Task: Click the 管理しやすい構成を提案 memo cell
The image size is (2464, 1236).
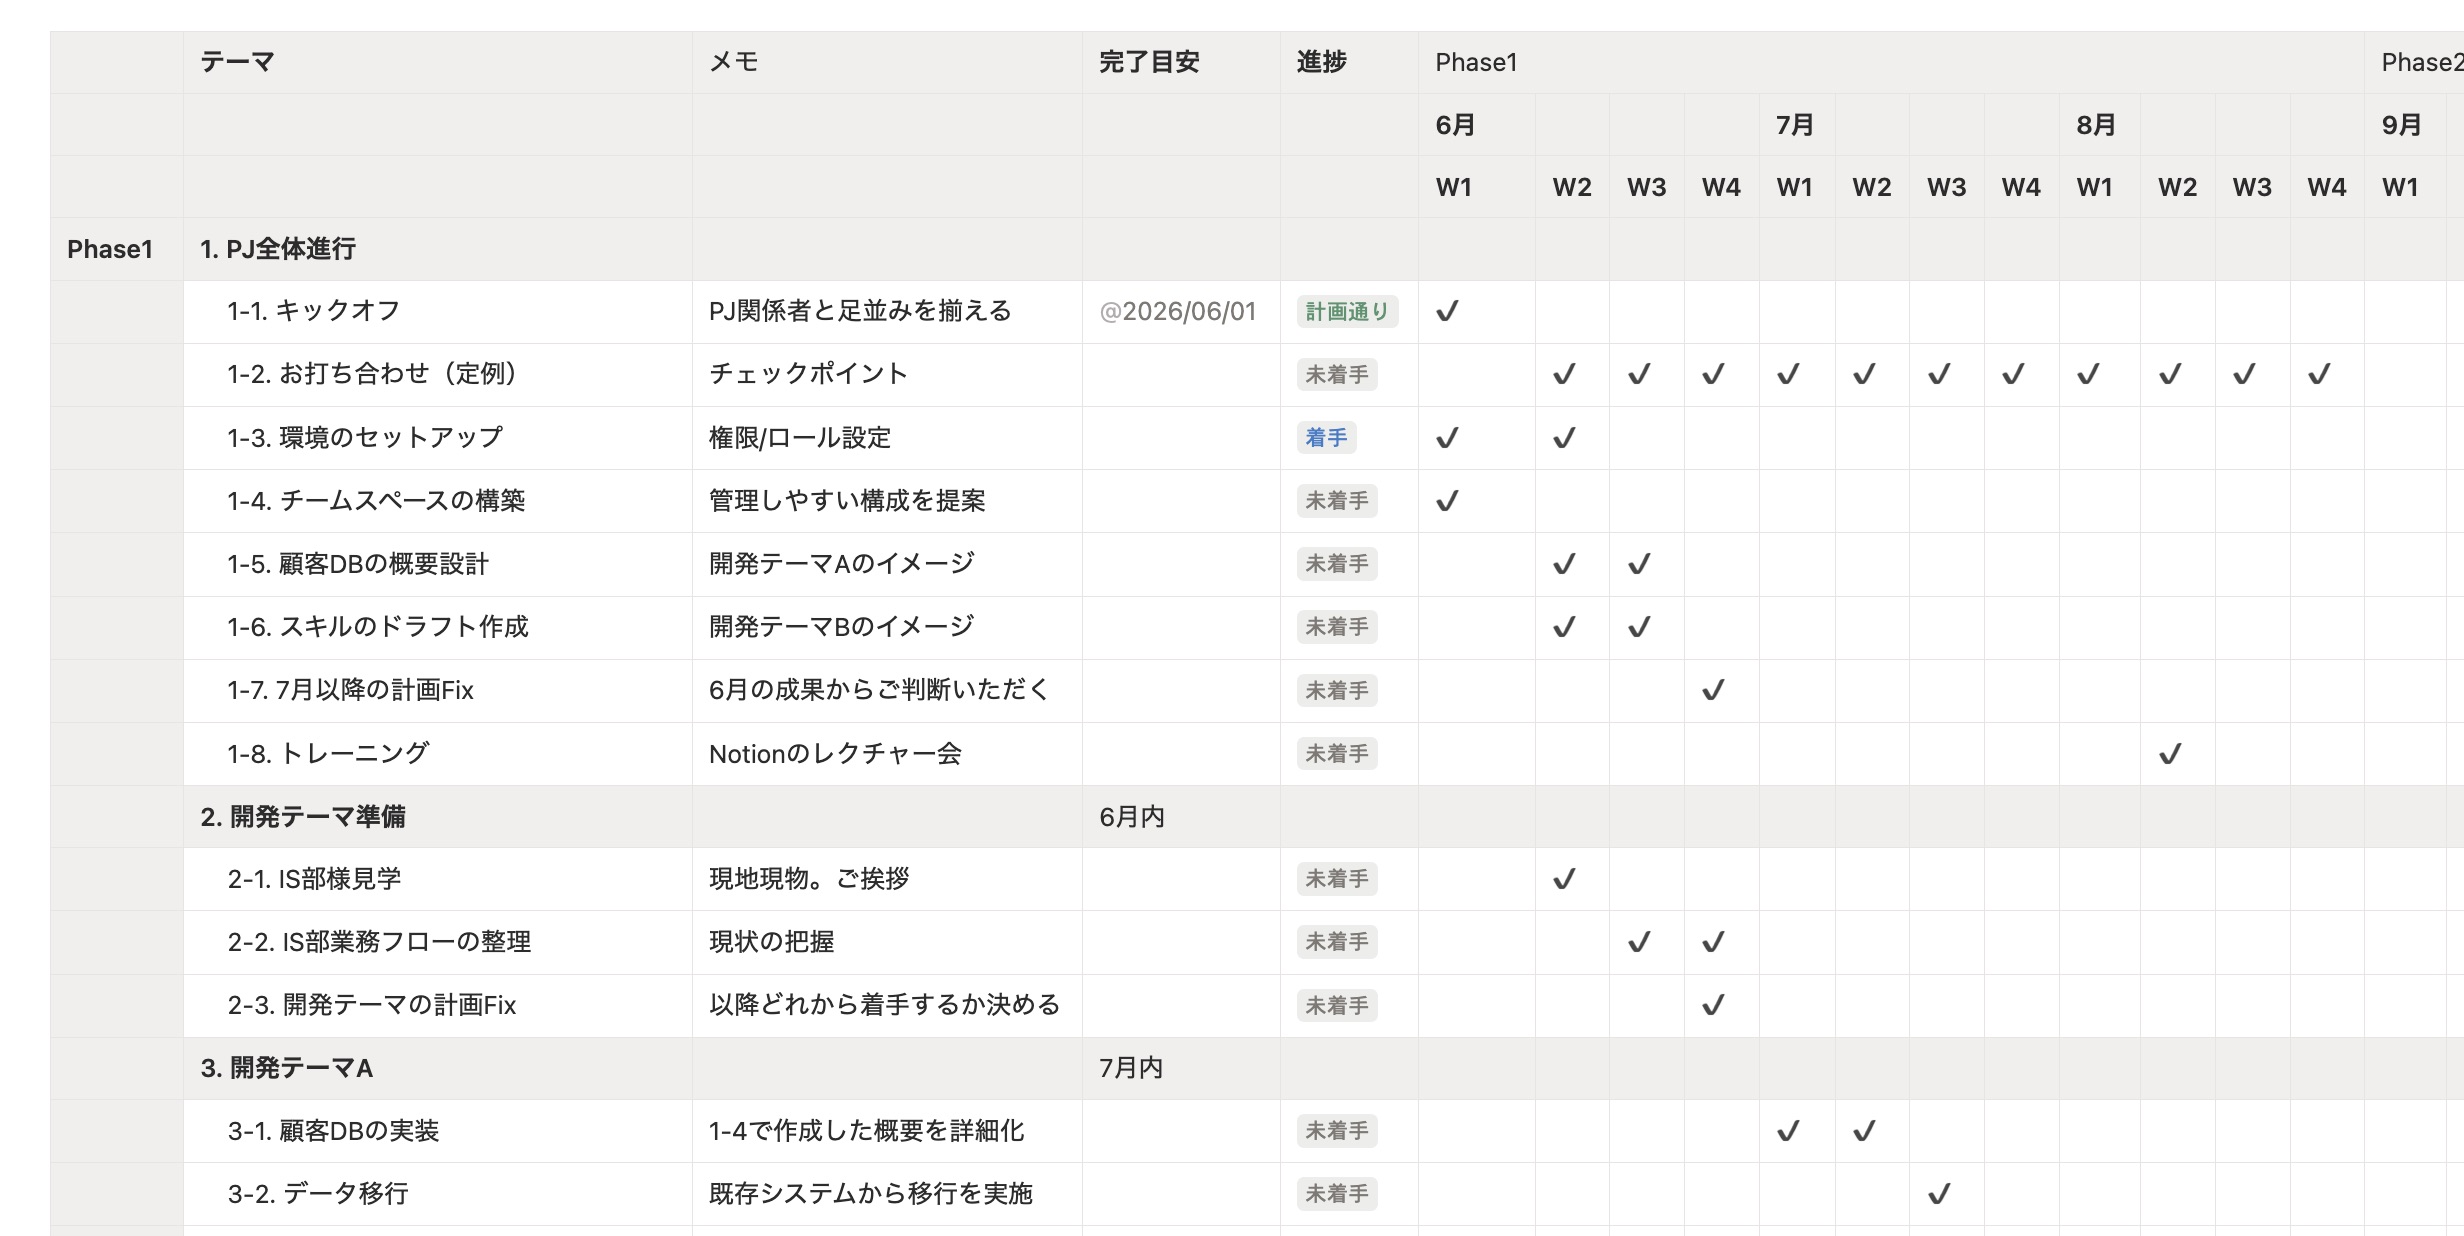Action: coord(887,501)
